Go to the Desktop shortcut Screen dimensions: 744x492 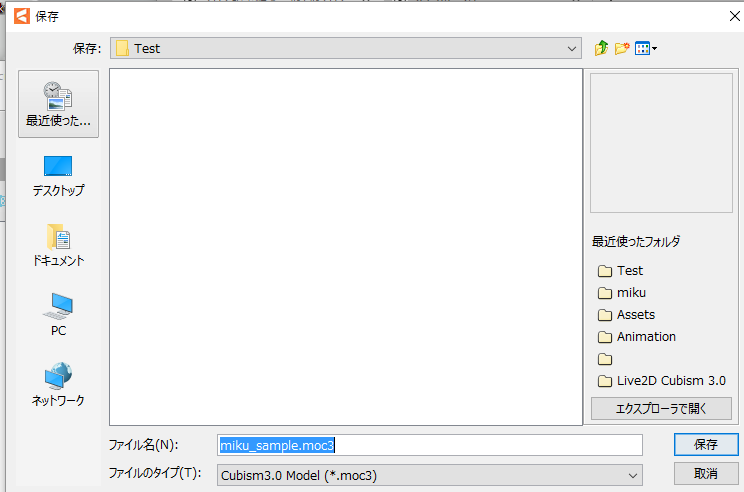pyautogui.click(x=58, y=176)
